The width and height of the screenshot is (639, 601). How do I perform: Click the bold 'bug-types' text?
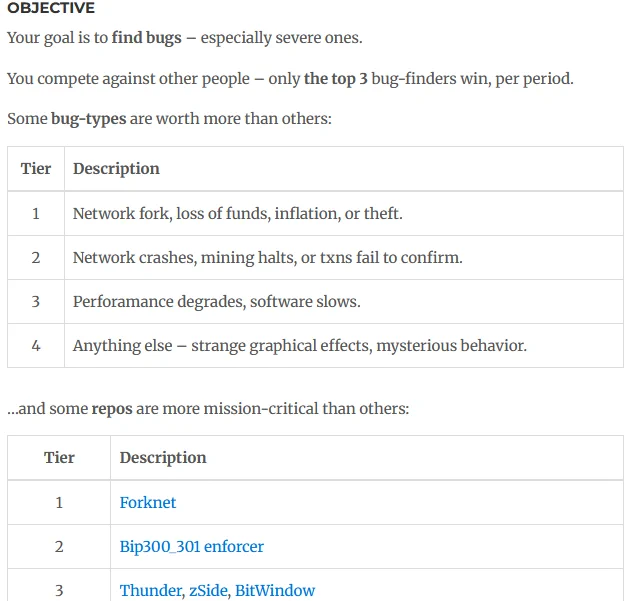pyautogui.click(x=88, y=119)
